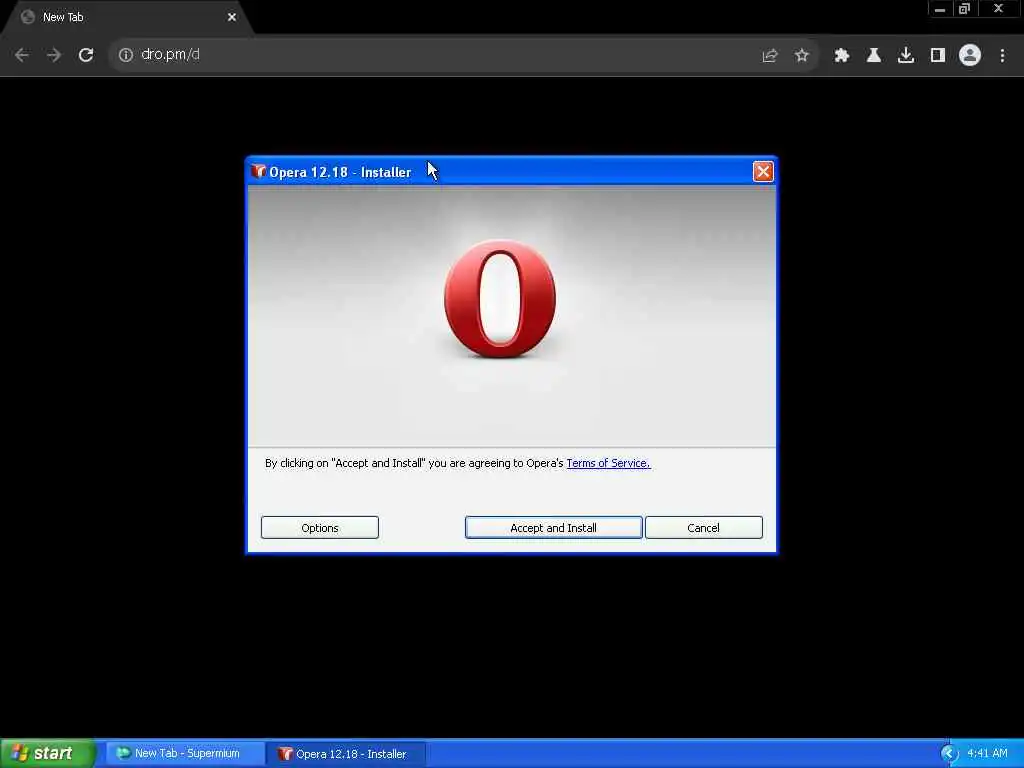This screenshot has width=1024, height=768.
Task: Open the Extensions puzzle icon
Action: pos(842,56)
